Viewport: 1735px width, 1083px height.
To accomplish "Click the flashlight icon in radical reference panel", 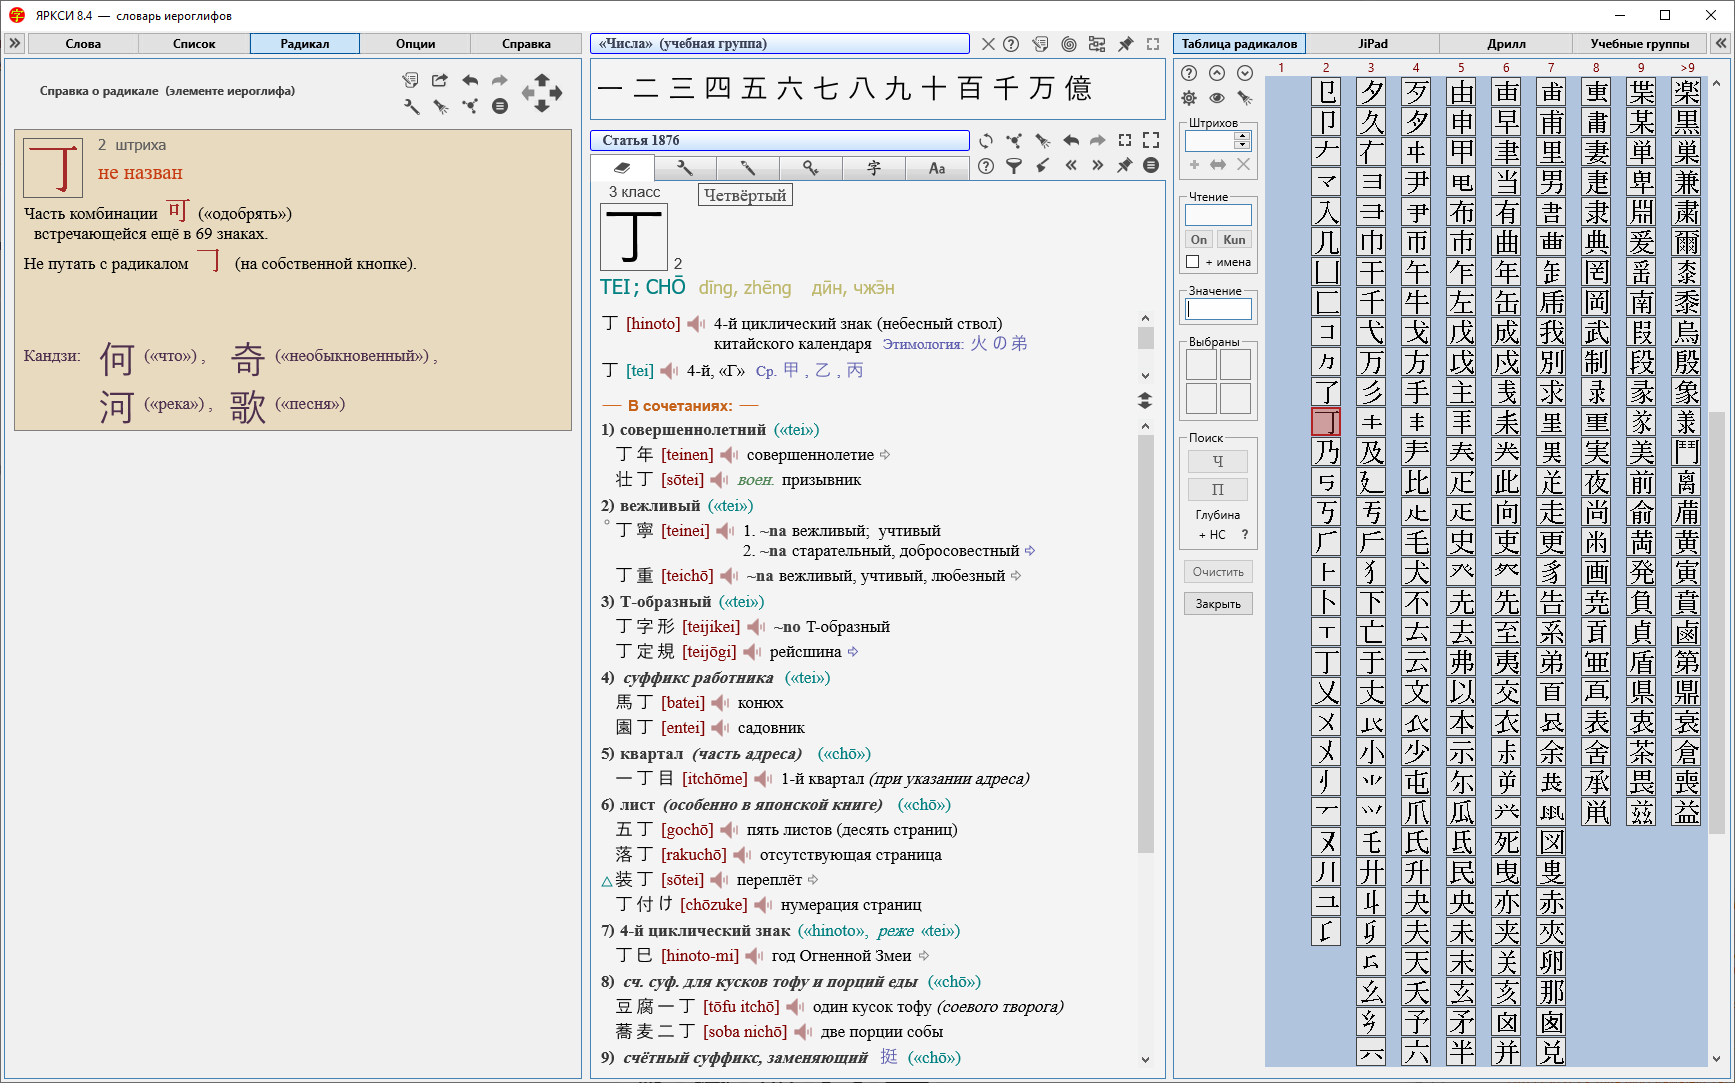I will 440,107.
